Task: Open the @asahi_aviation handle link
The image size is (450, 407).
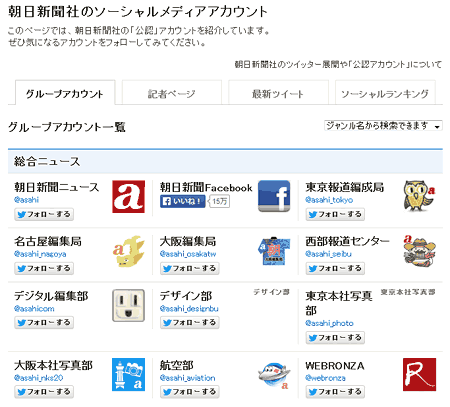Action: (187, 378)
